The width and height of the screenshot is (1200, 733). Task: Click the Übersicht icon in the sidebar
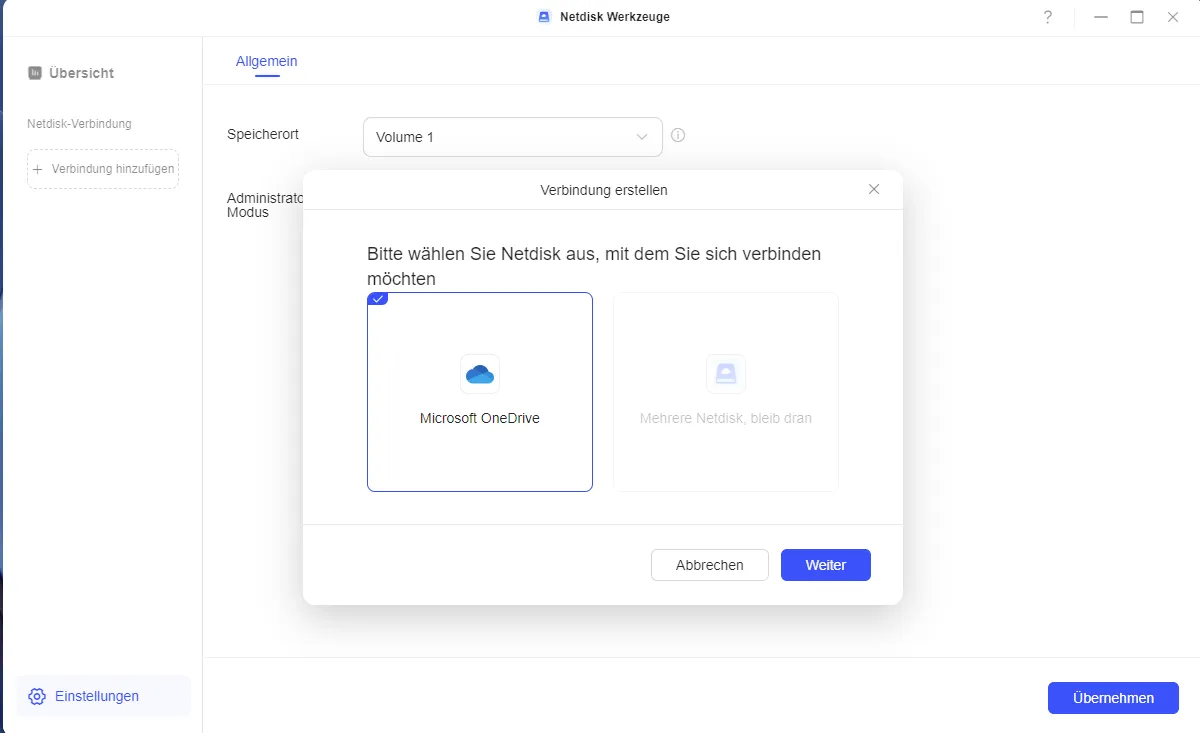(35, 73)
